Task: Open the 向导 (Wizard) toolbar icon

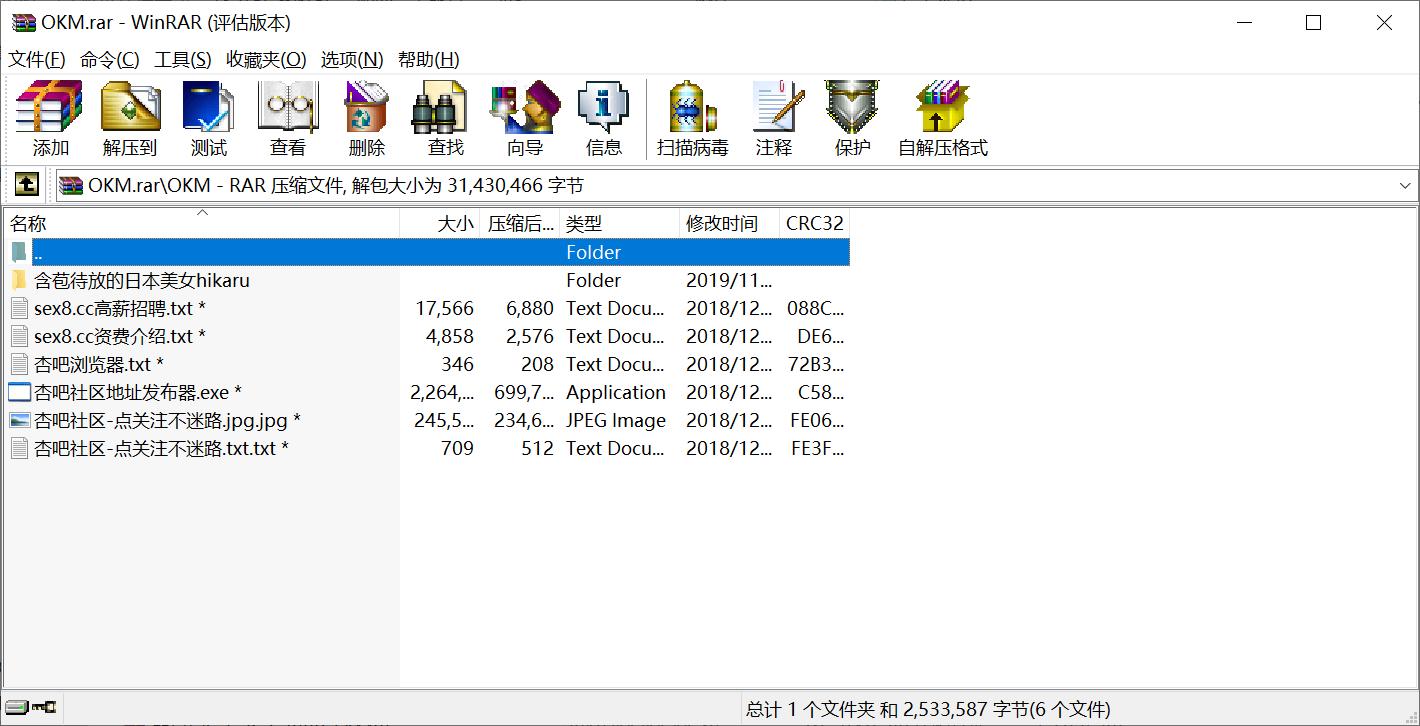Action: (524, 107)
